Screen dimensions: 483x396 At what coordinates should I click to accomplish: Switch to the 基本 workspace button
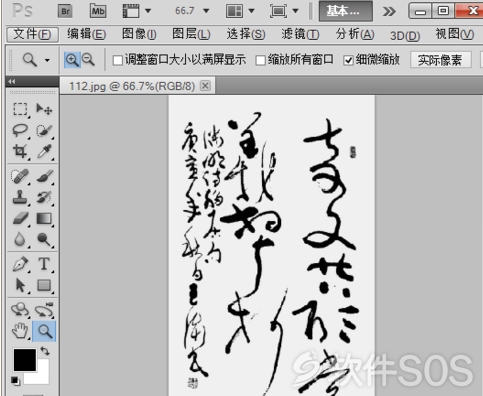click(346, 11)
